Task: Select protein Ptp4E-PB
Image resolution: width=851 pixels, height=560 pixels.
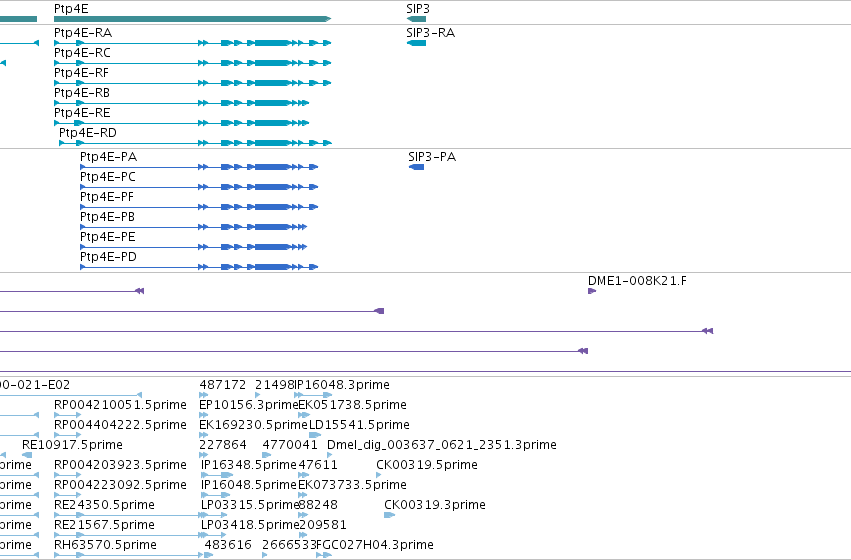Action: [107, 217]
